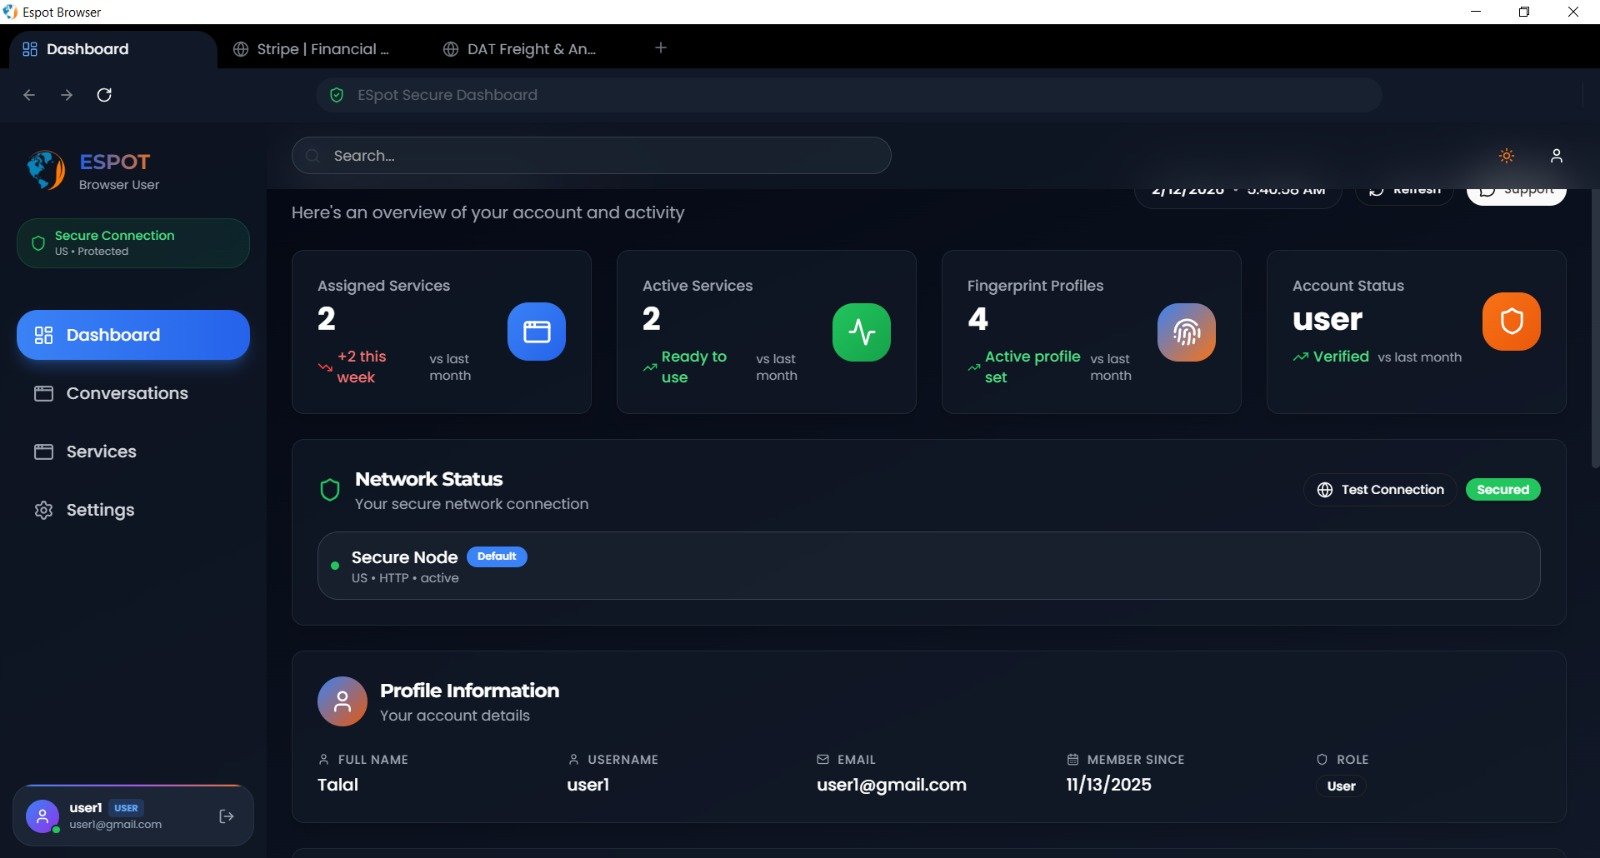Click the logout icon beside user1
1600x858 pixels.
click(x=227, y=816)
